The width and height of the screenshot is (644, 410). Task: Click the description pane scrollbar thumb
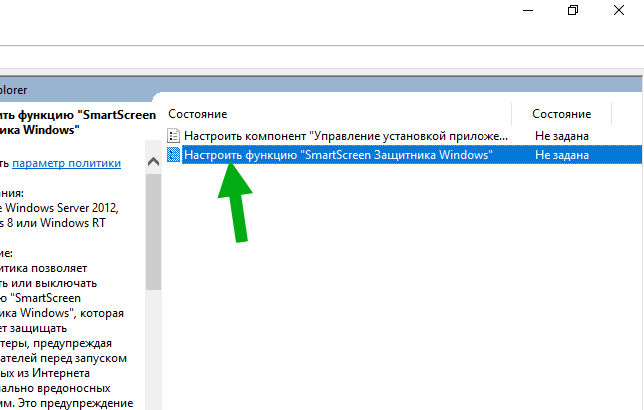point(153,232)
